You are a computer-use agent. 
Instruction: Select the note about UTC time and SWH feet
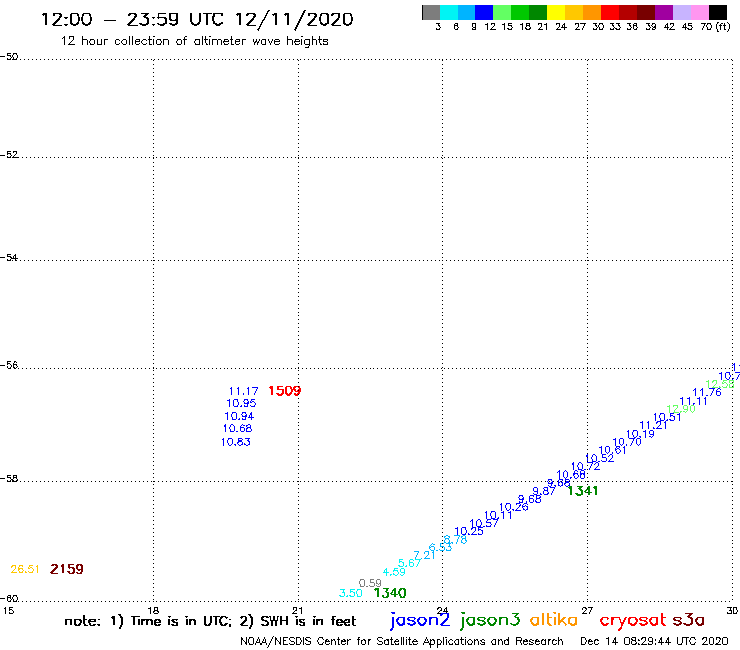coord(210,621)
